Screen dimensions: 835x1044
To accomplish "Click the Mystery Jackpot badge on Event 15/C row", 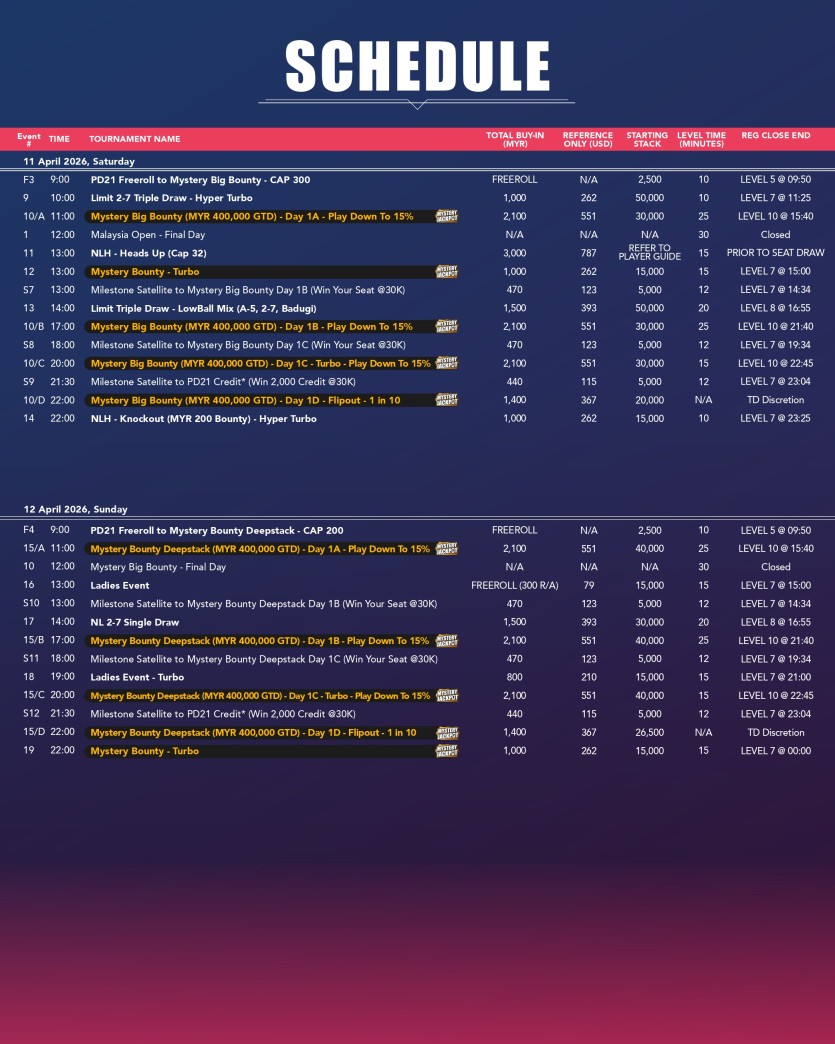I will [446, 695].
